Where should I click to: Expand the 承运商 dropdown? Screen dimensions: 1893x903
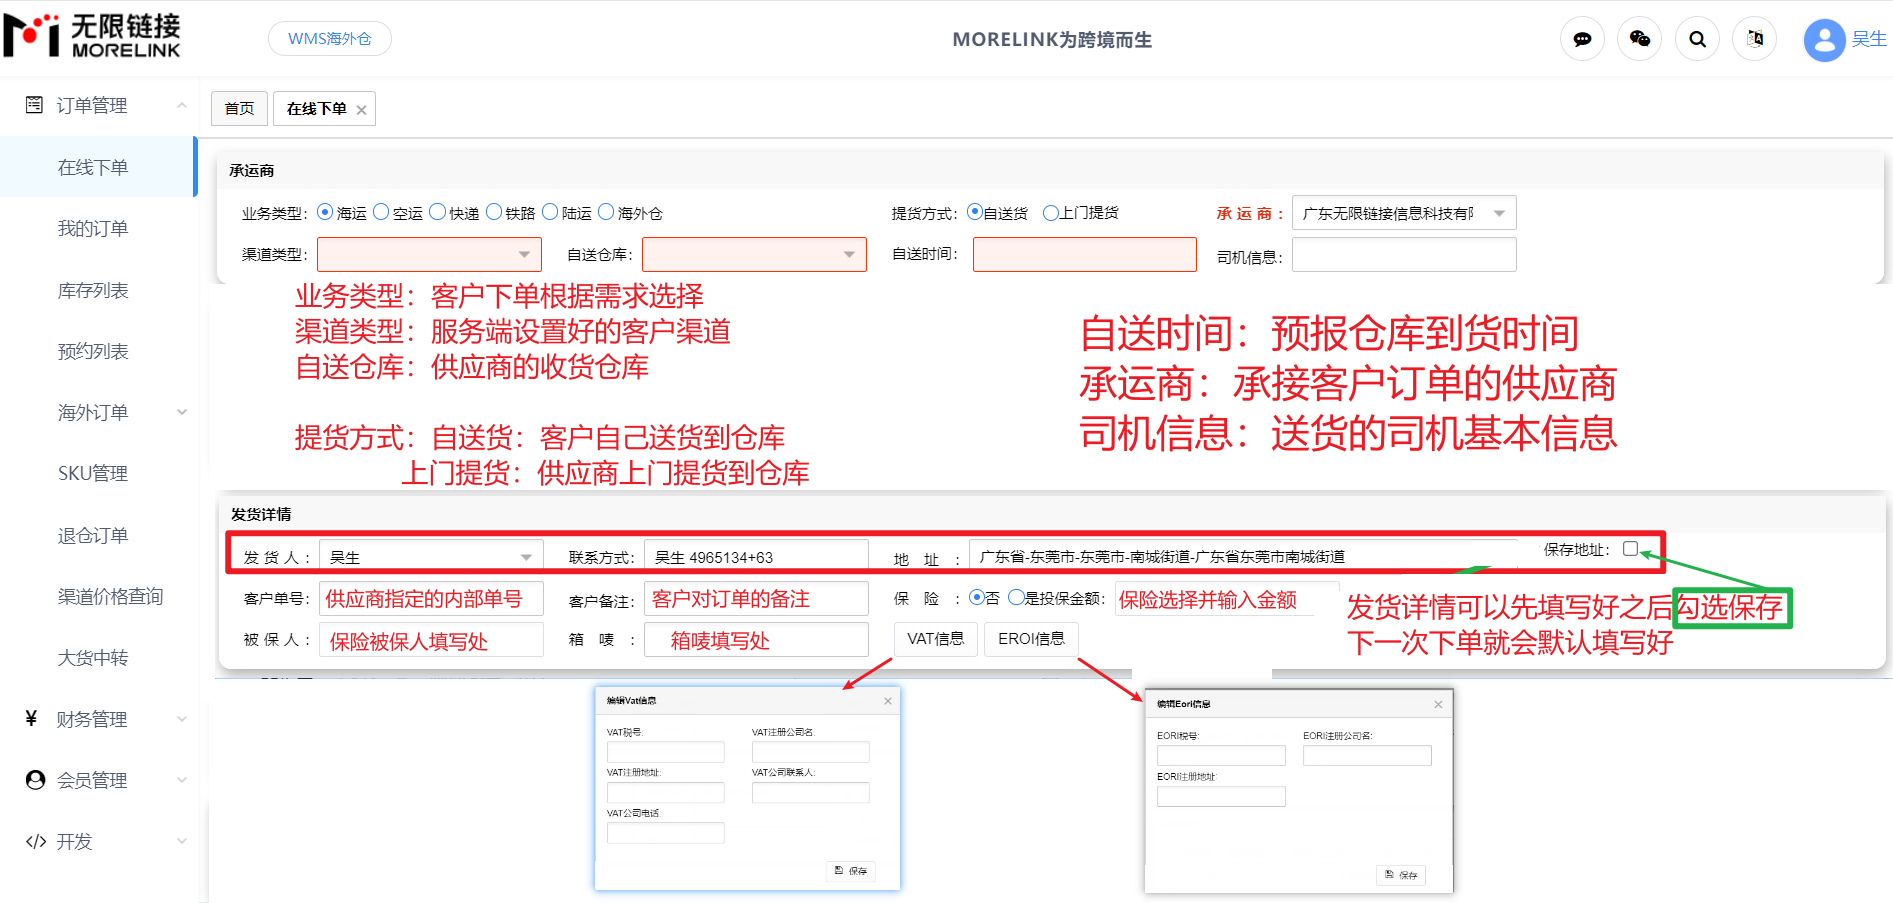click(x=1403, y=213)
